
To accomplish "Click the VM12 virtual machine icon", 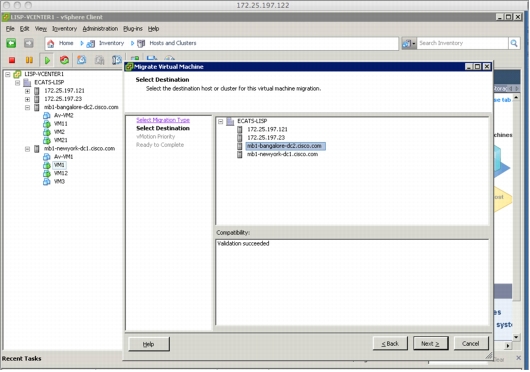I will coord(47,173).
